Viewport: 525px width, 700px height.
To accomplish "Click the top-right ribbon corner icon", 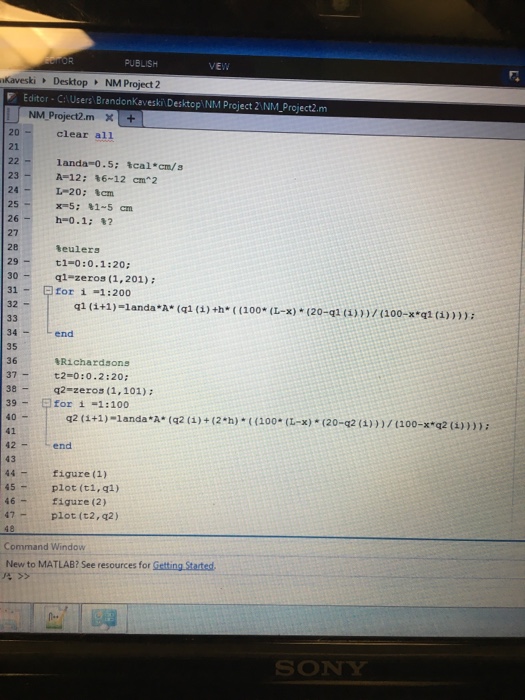I will 514,77.
